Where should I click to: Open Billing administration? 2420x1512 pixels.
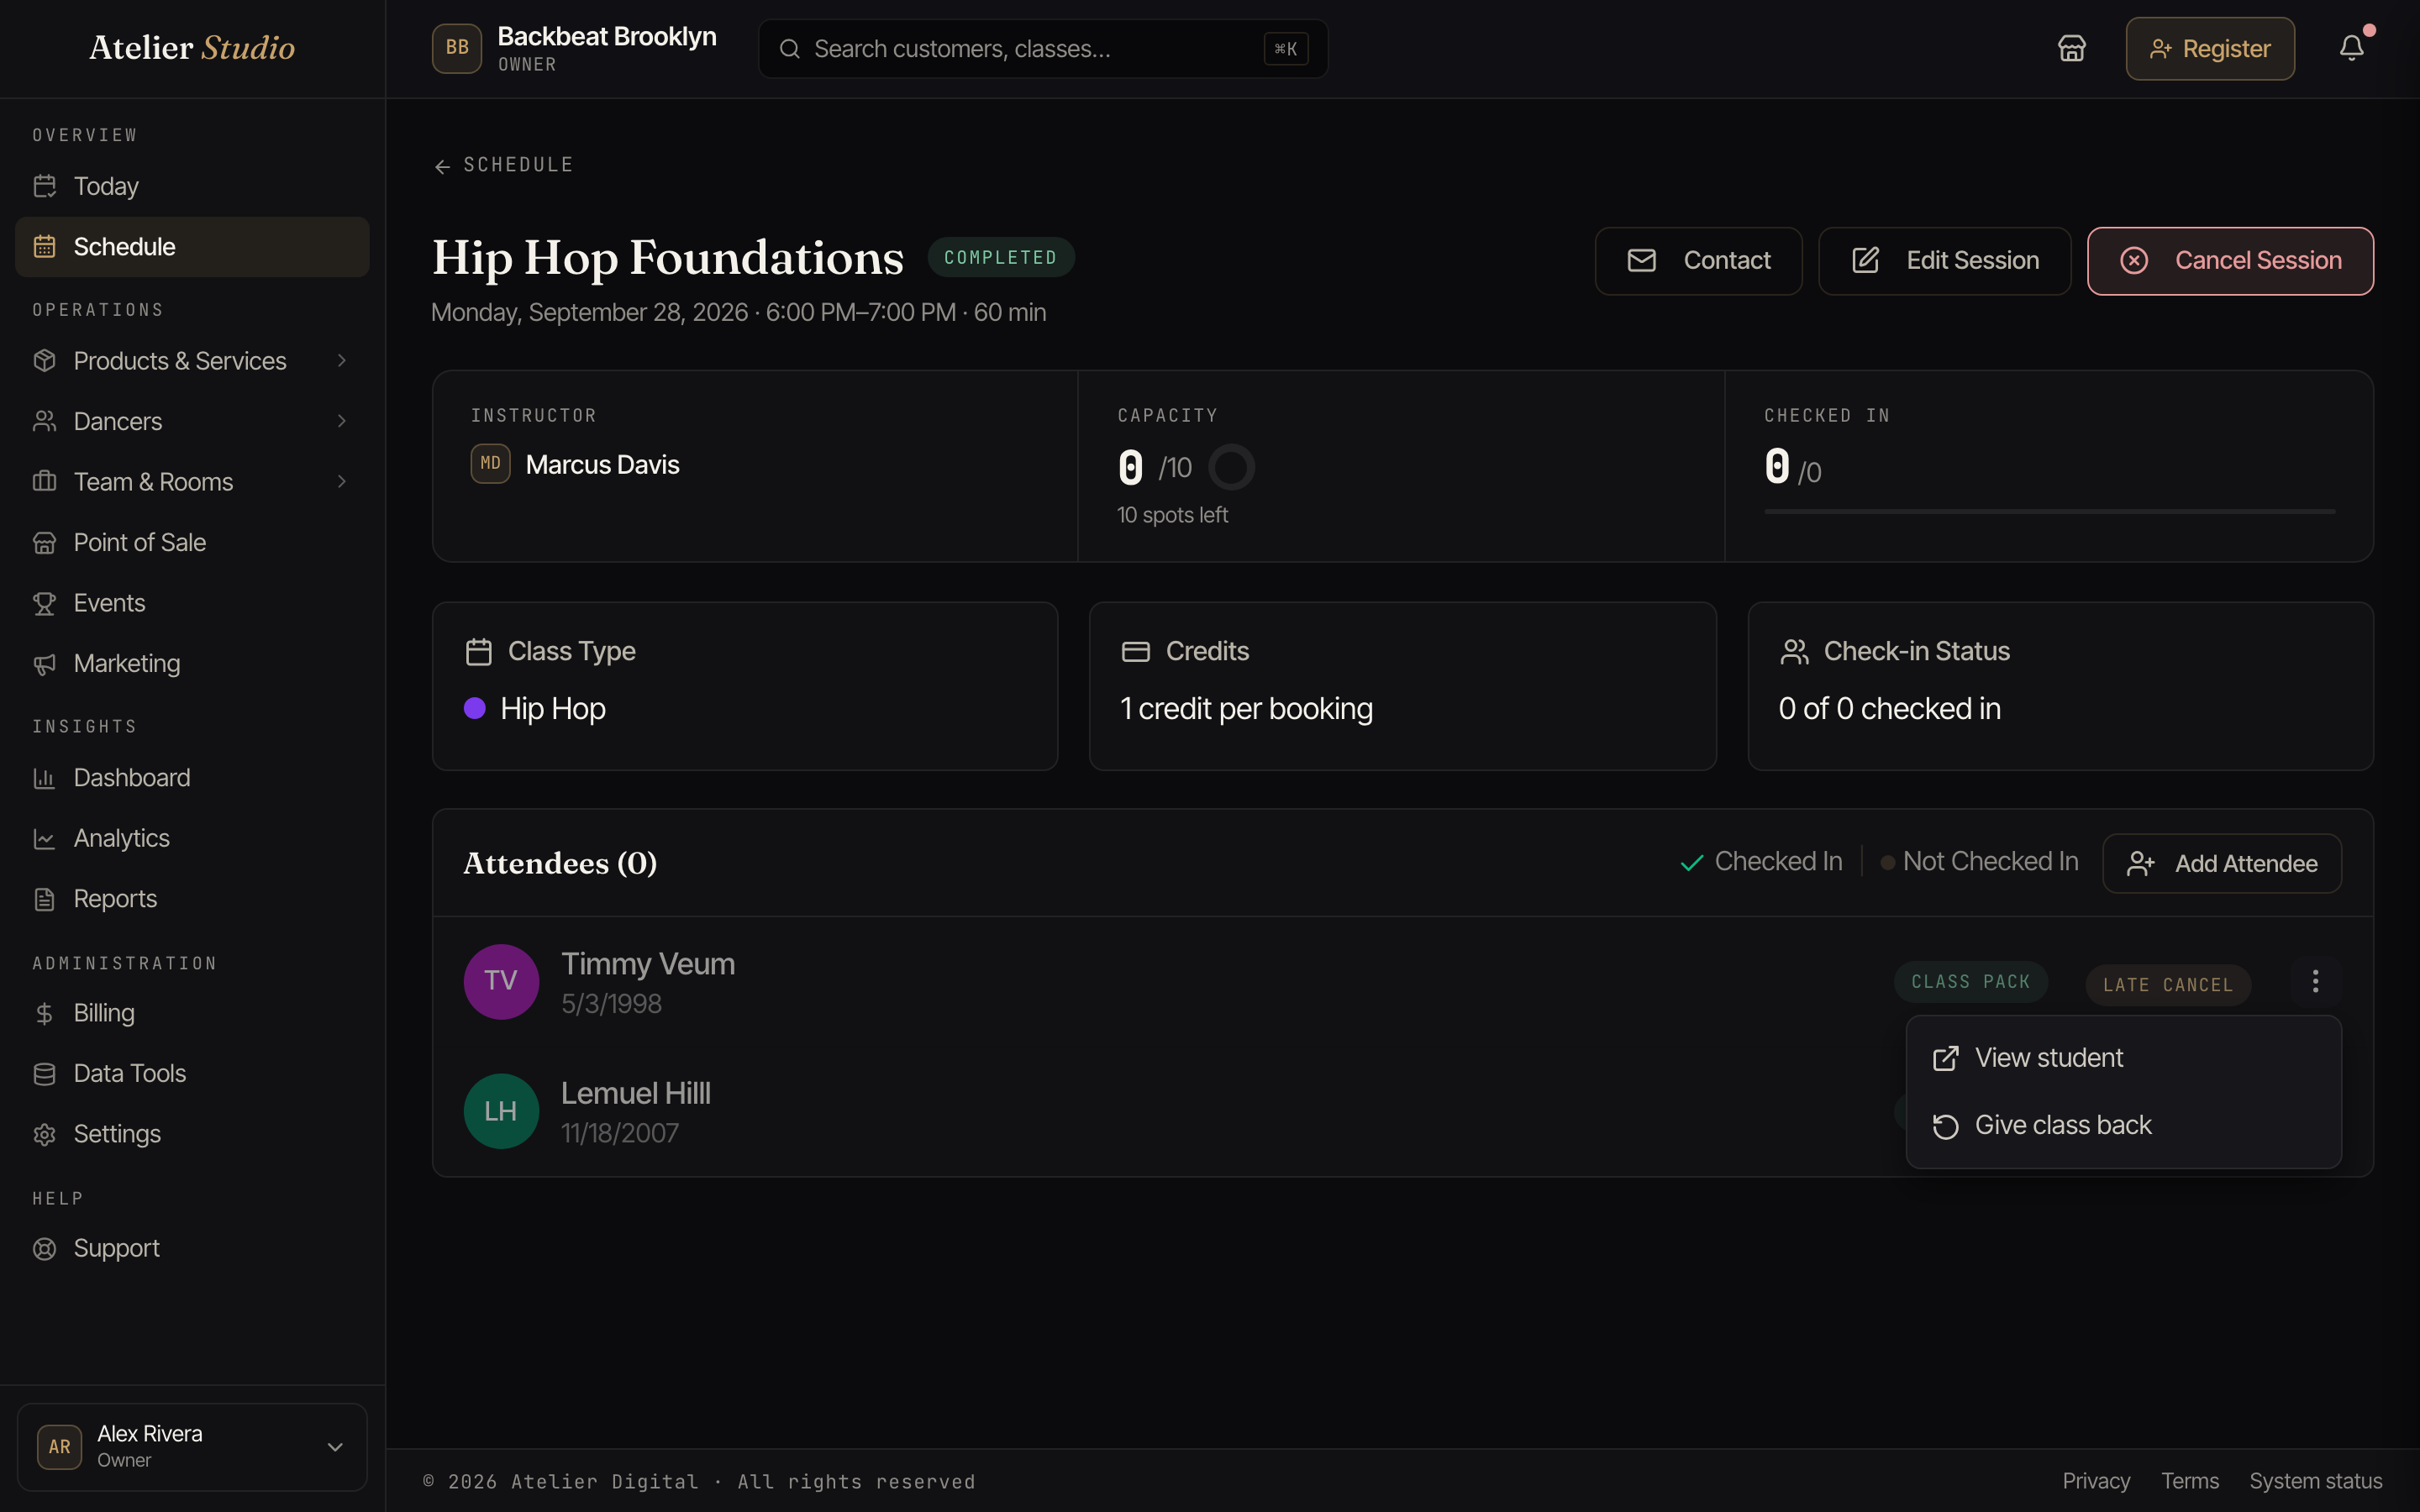[x=192, y=1013]
